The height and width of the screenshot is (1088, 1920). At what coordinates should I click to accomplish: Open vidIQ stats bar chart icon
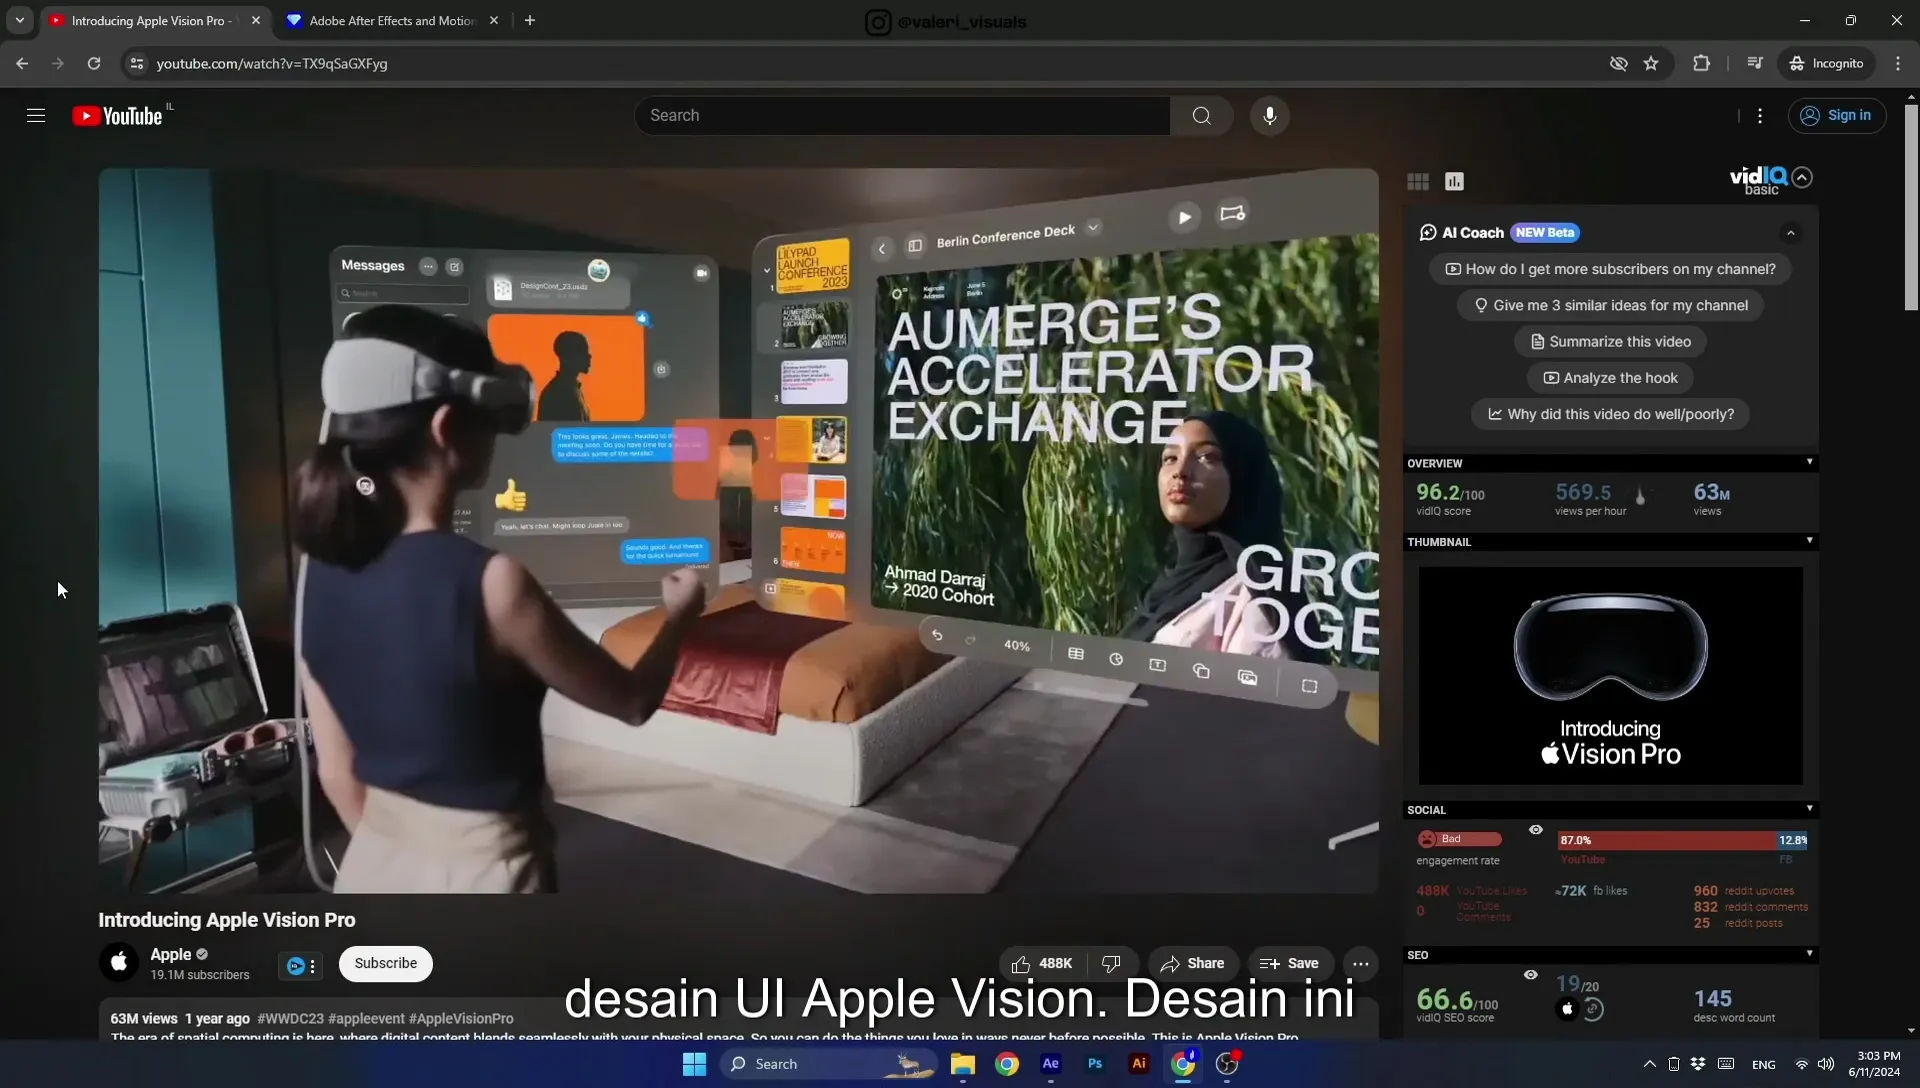click(1454, 181)
